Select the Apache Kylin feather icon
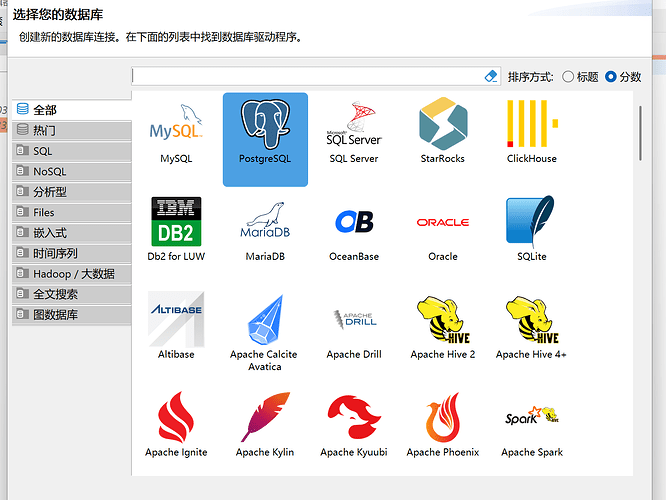The height and width of the screenshot is (500, 666). point(265,417)
